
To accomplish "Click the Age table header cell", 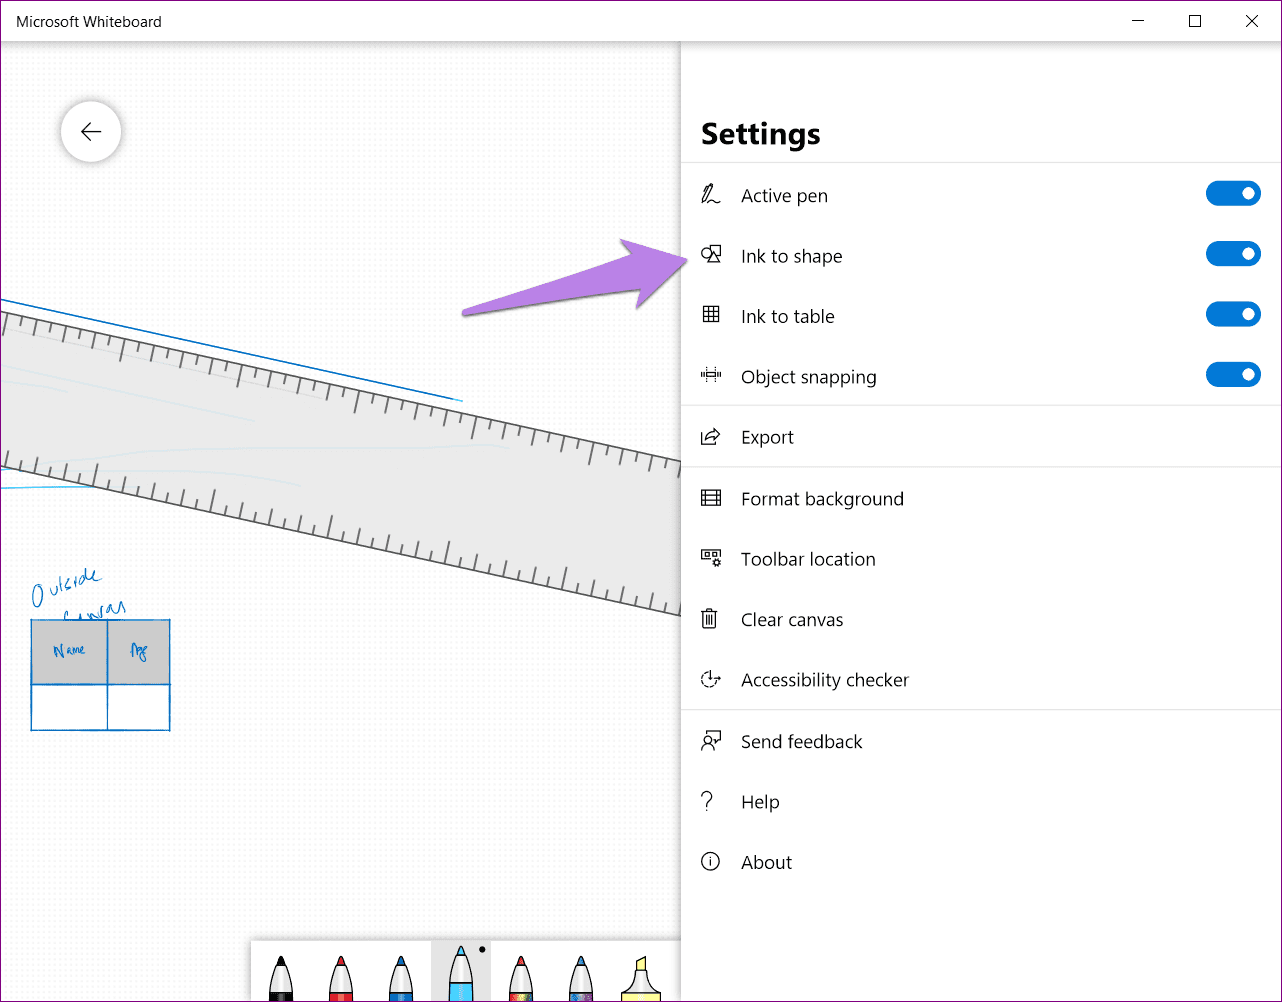I will tap(139, 652).
